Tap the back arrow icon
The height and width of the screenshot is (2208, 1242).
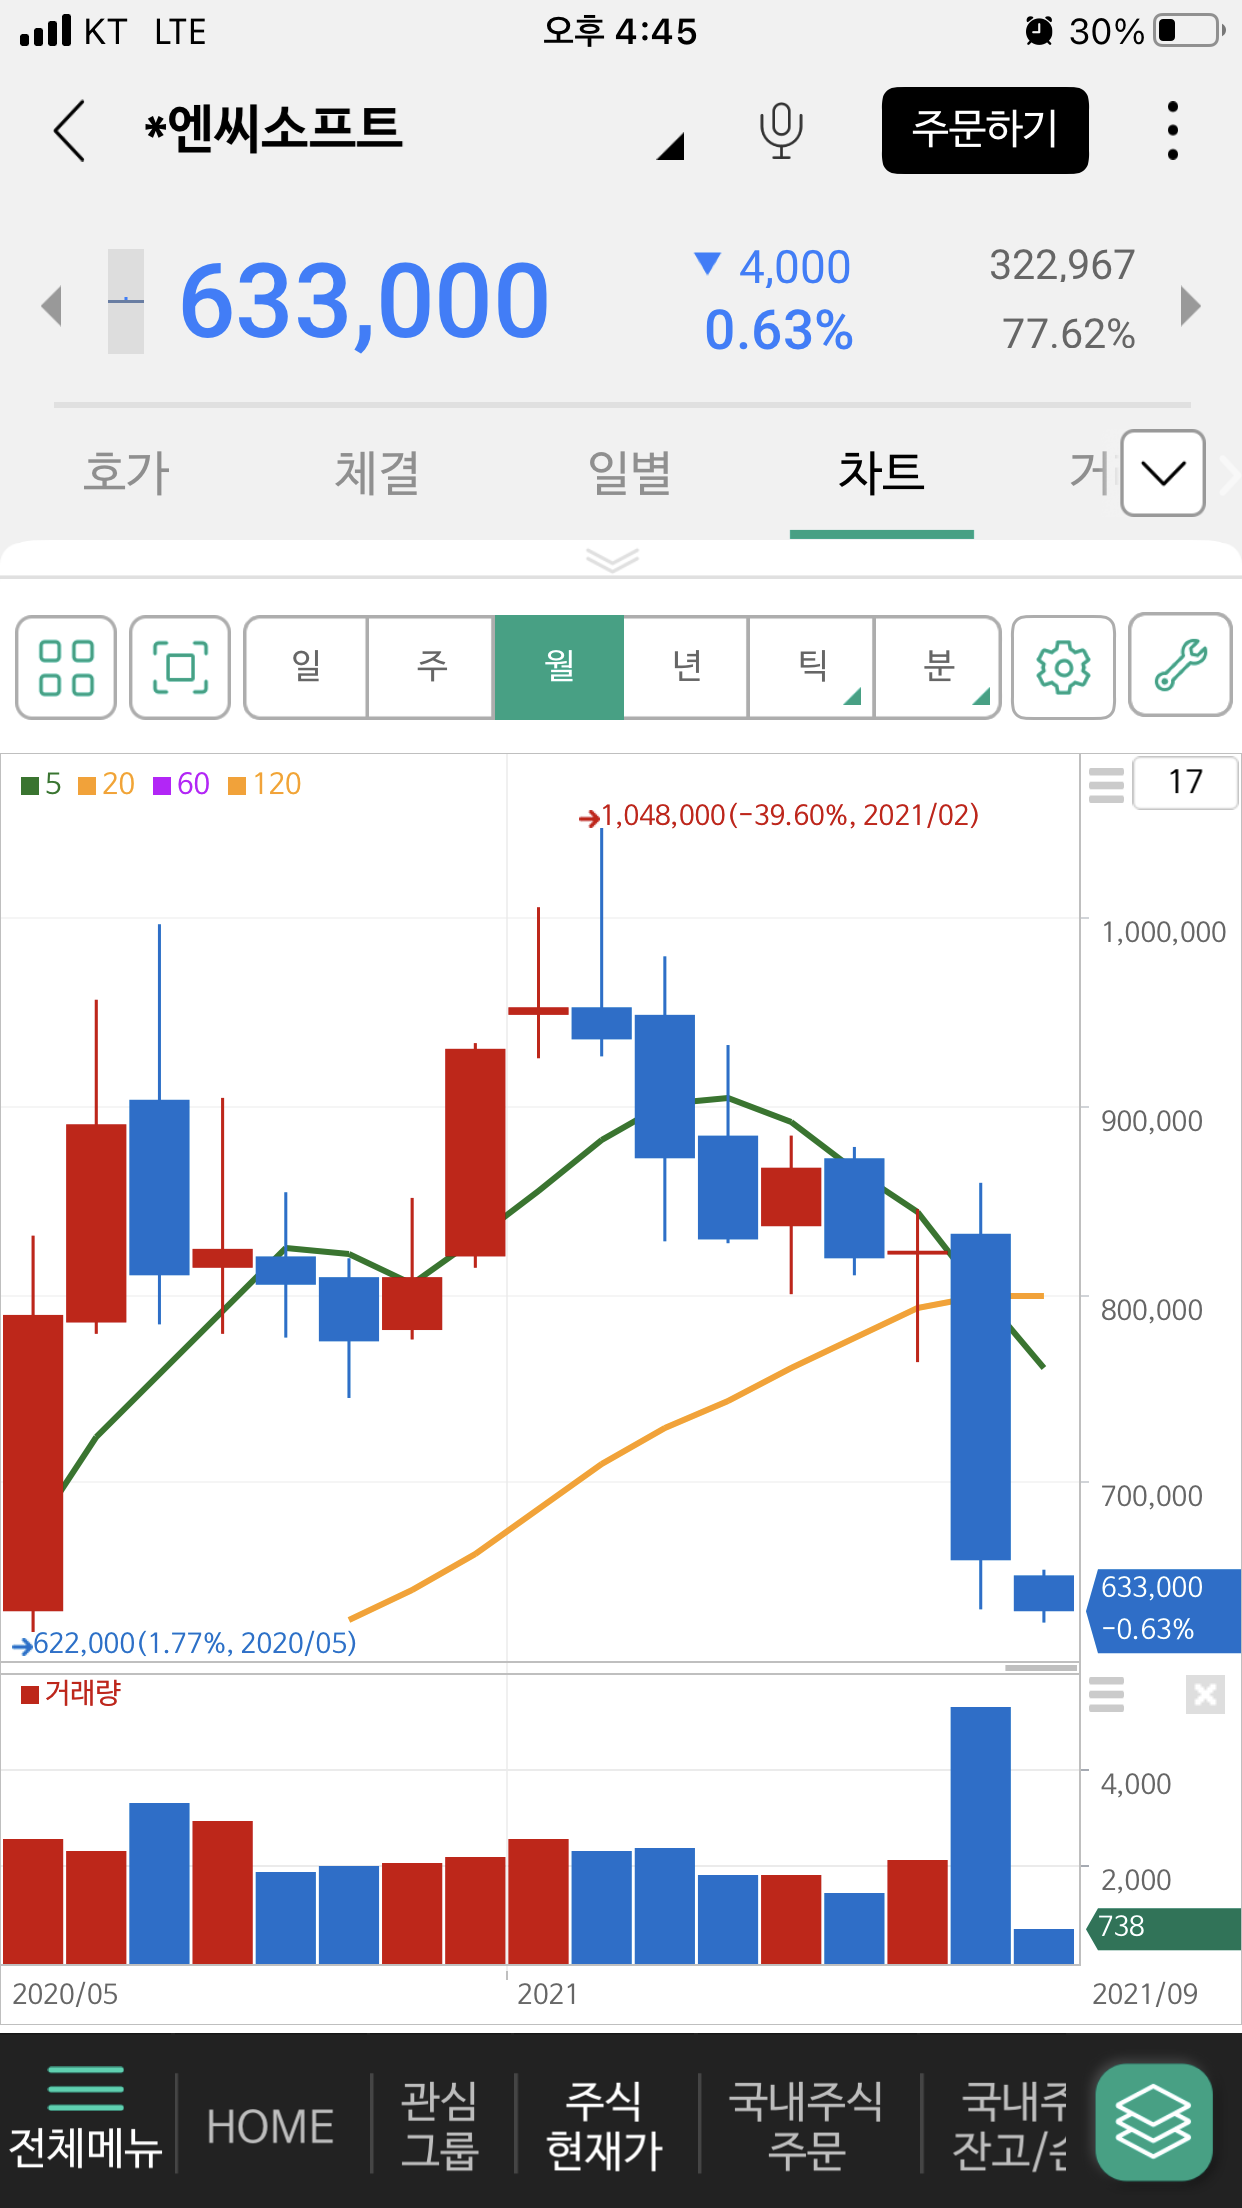click(69, 130)
